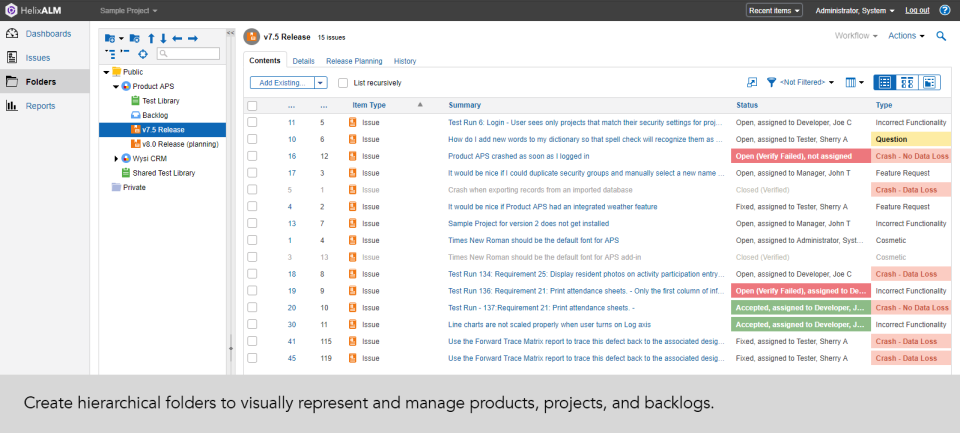
Task: Expand the Wysi CRM tree node
Action: [116, 158]
